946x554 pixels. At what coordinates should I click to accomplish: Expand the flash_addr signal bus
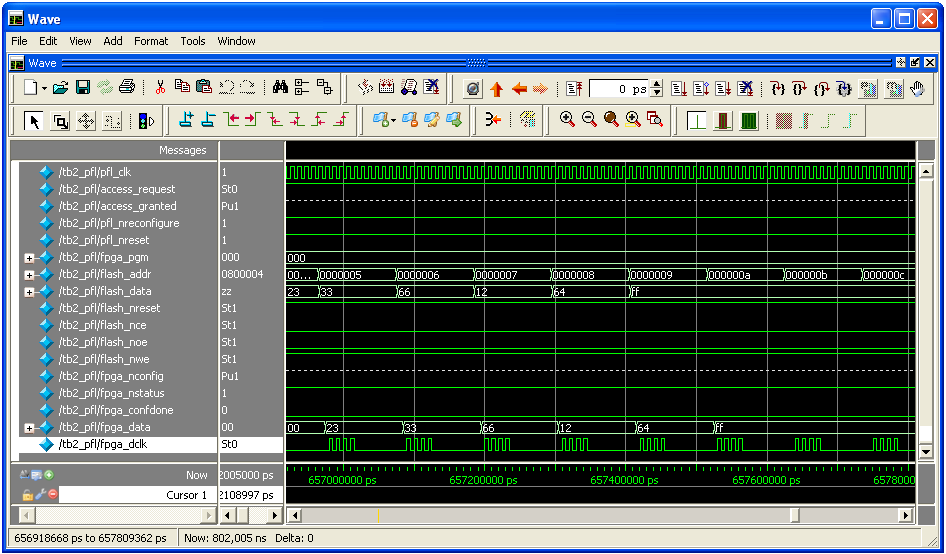tap(29, 274)
